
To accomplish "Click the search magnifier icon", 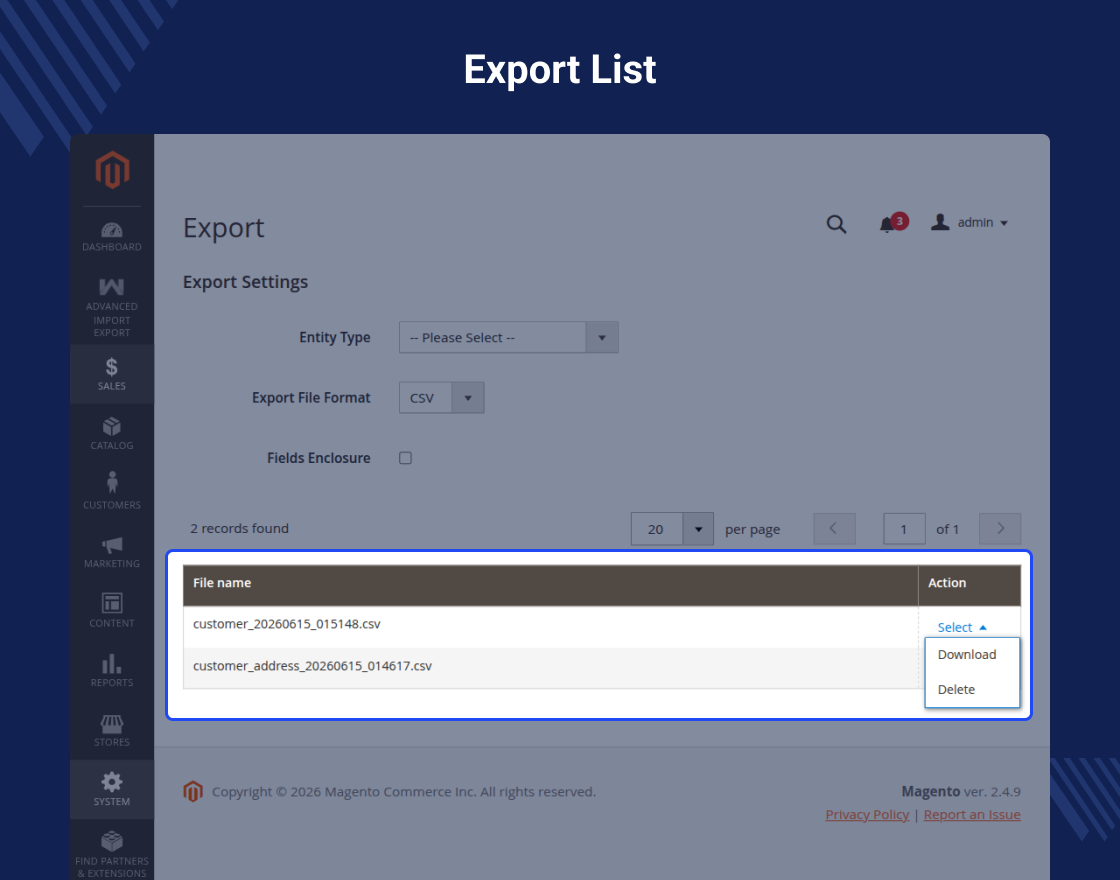I will (x=836, y=224).
